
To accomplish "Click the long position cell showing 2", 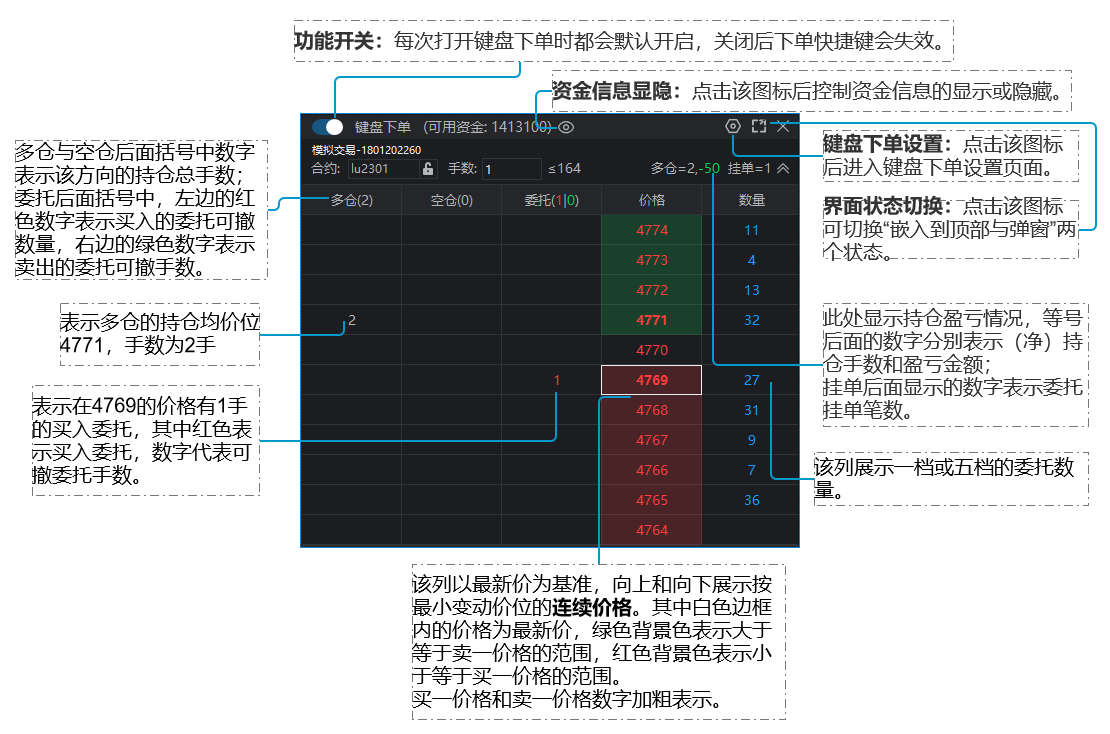I will (x=351, y=320).
